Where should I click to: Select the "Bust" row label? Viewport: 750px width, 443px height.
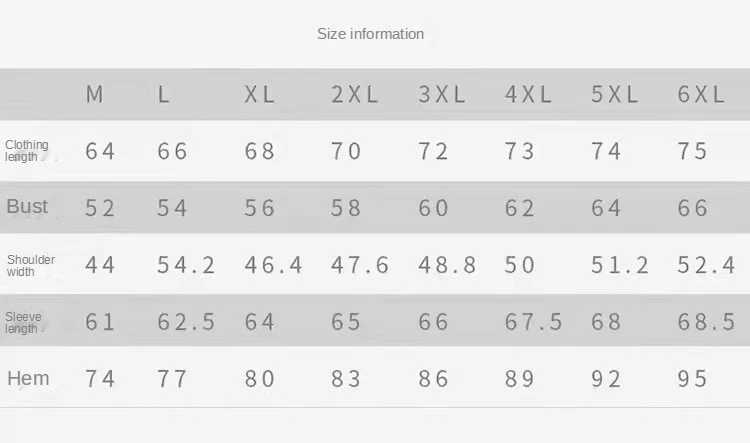pyautogui.click(x=27, y=207)
